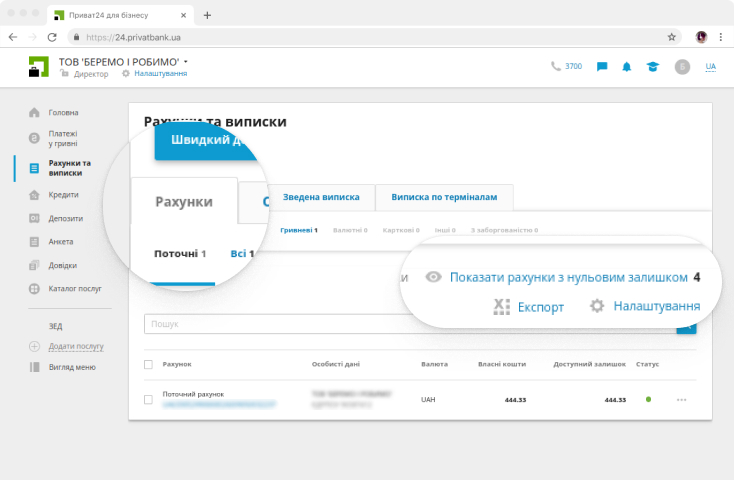Click the Експорт Excel icon
The height and width of the screenshot is (480, 734).
click(x=502, y=306)
